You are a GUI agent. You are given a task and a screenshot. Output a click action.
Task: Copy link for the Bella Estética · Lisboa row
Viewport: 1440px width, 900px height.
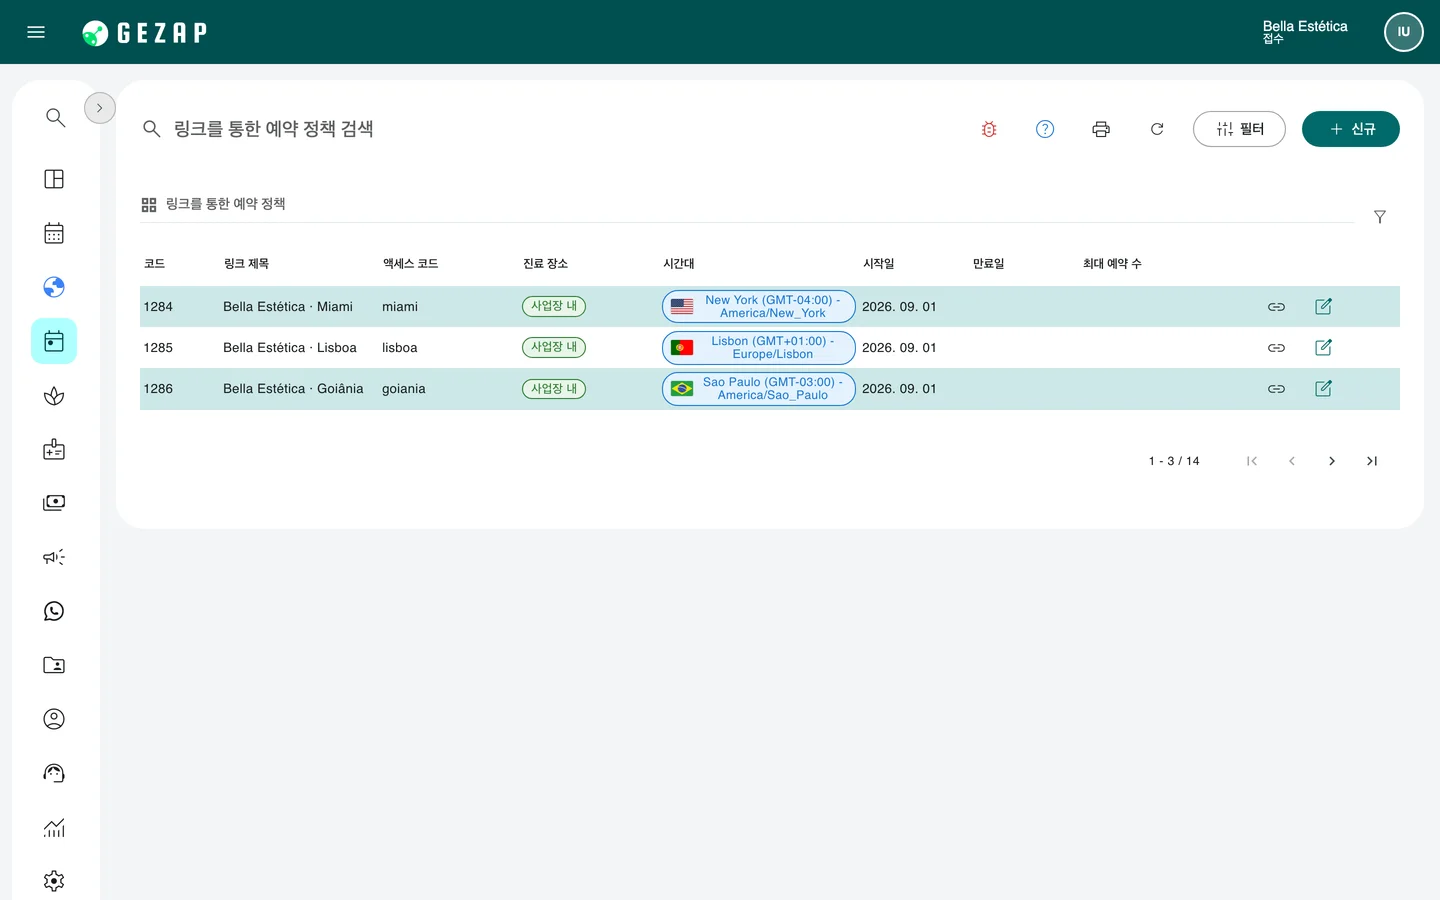1276,348
